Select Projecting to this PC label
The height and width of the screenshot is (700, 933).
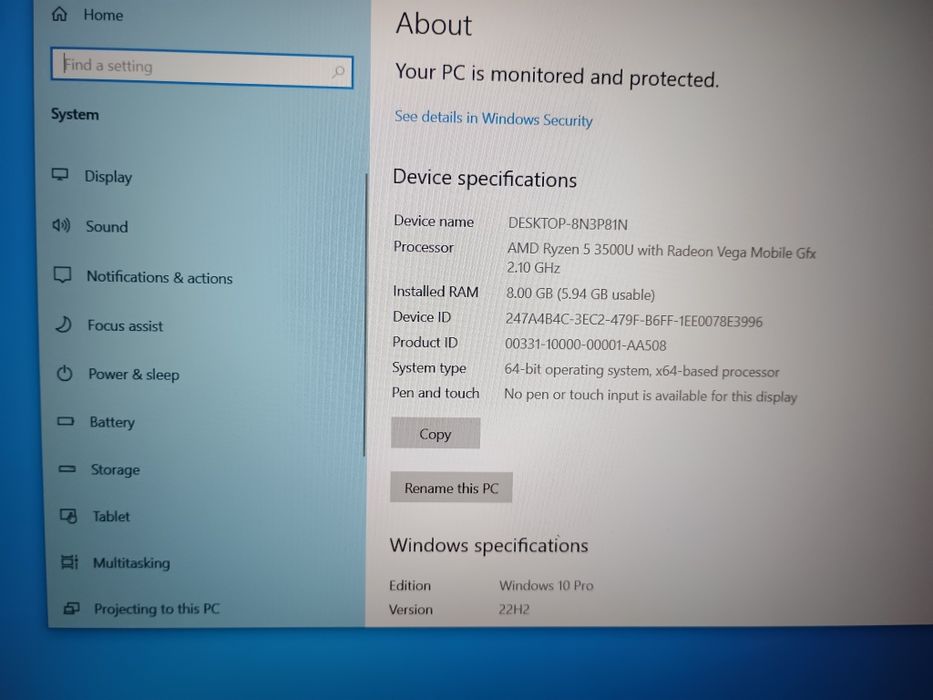(157, 608)
